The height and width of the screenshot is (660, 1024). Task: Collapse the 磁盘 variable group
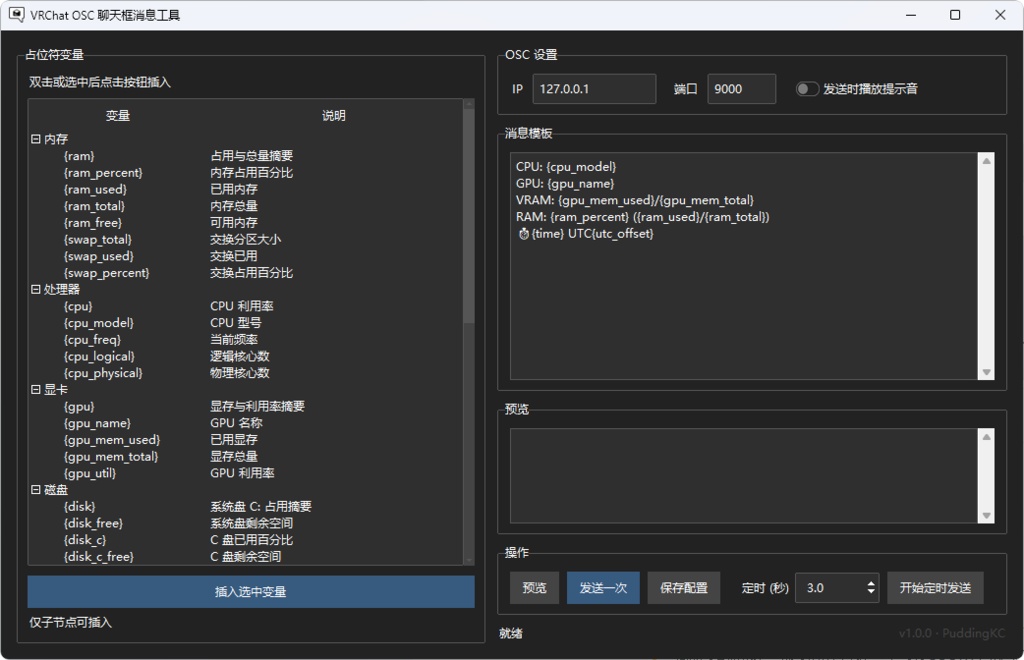point(34,489)
